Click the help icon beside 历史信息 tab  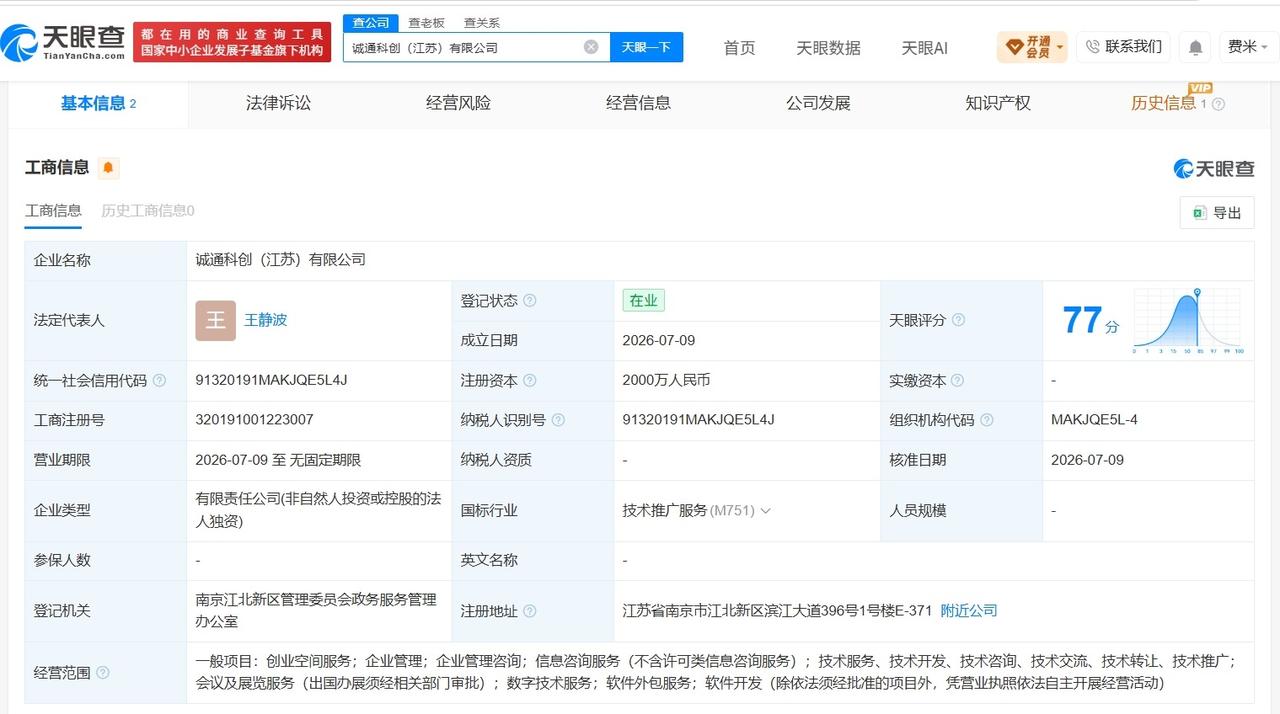point(1218,104)
